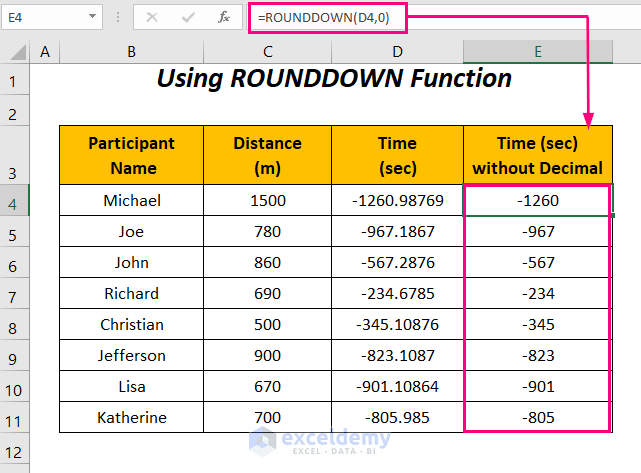The height and width of the screenshot is (473, 641).
Task: Click the Insert Function fx icon
Action: (225, 17)
